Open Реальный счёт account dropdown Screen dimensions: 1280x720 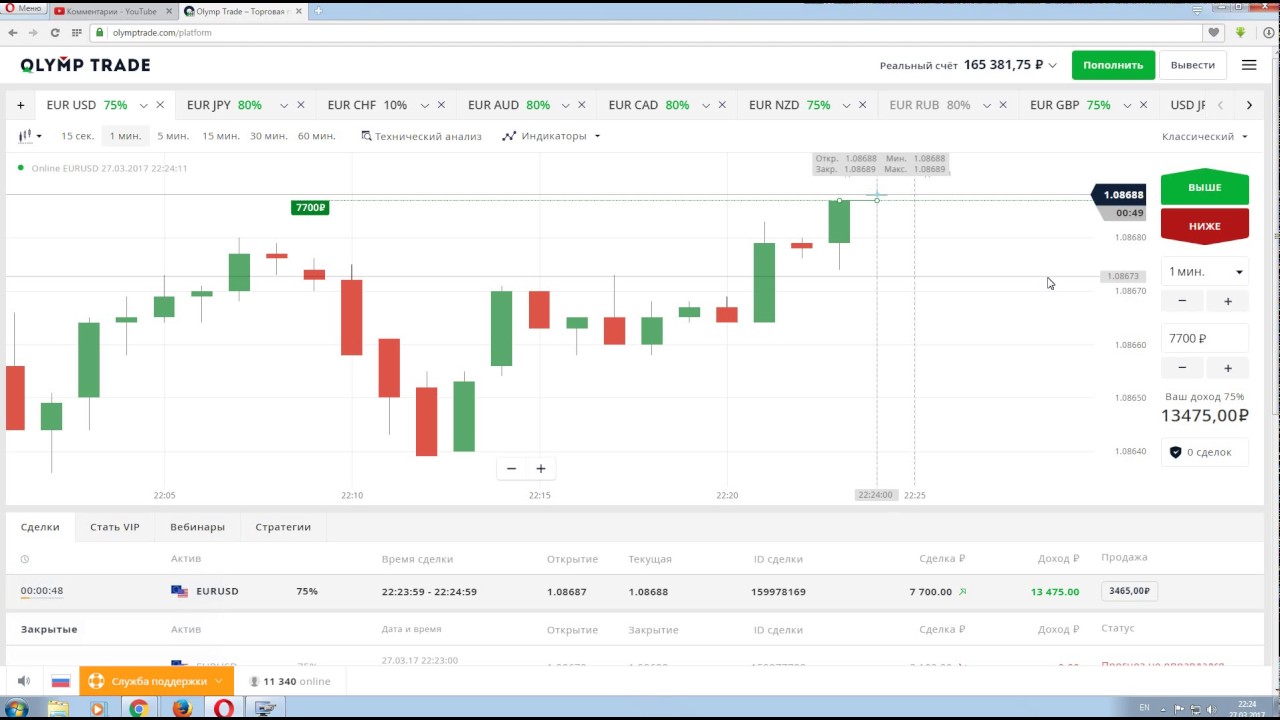(x=968, y=65)
